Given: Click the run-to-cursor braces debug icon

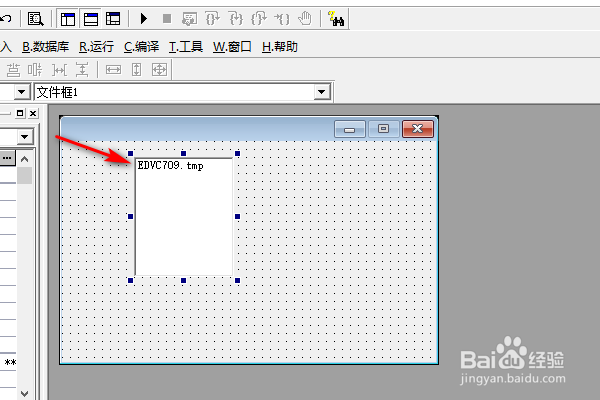Looking at the screenshot, I should pyautogui.click(x=282, y=18).
